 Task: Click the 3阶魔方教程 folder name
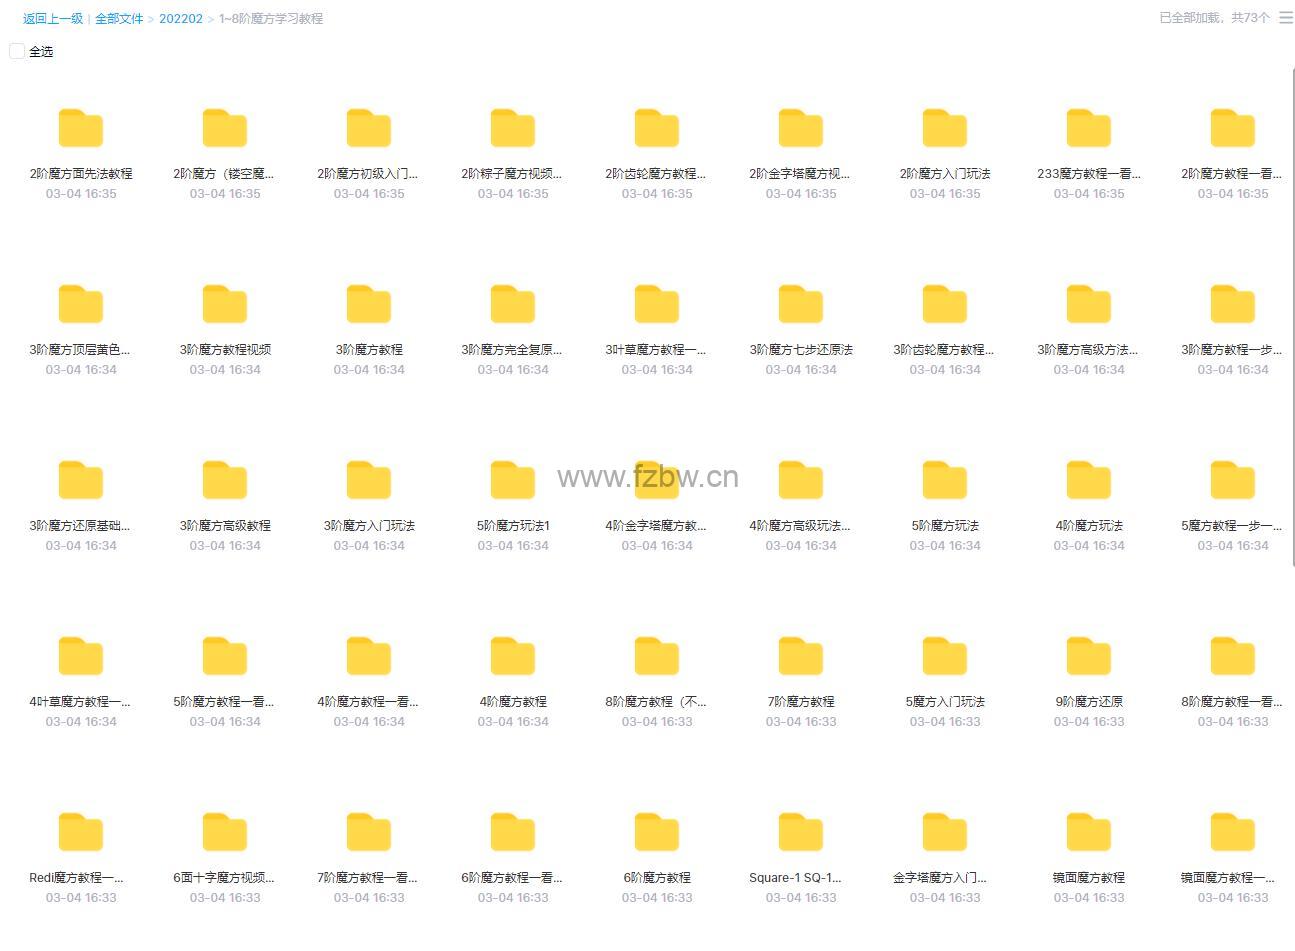[x=369, y=350]
